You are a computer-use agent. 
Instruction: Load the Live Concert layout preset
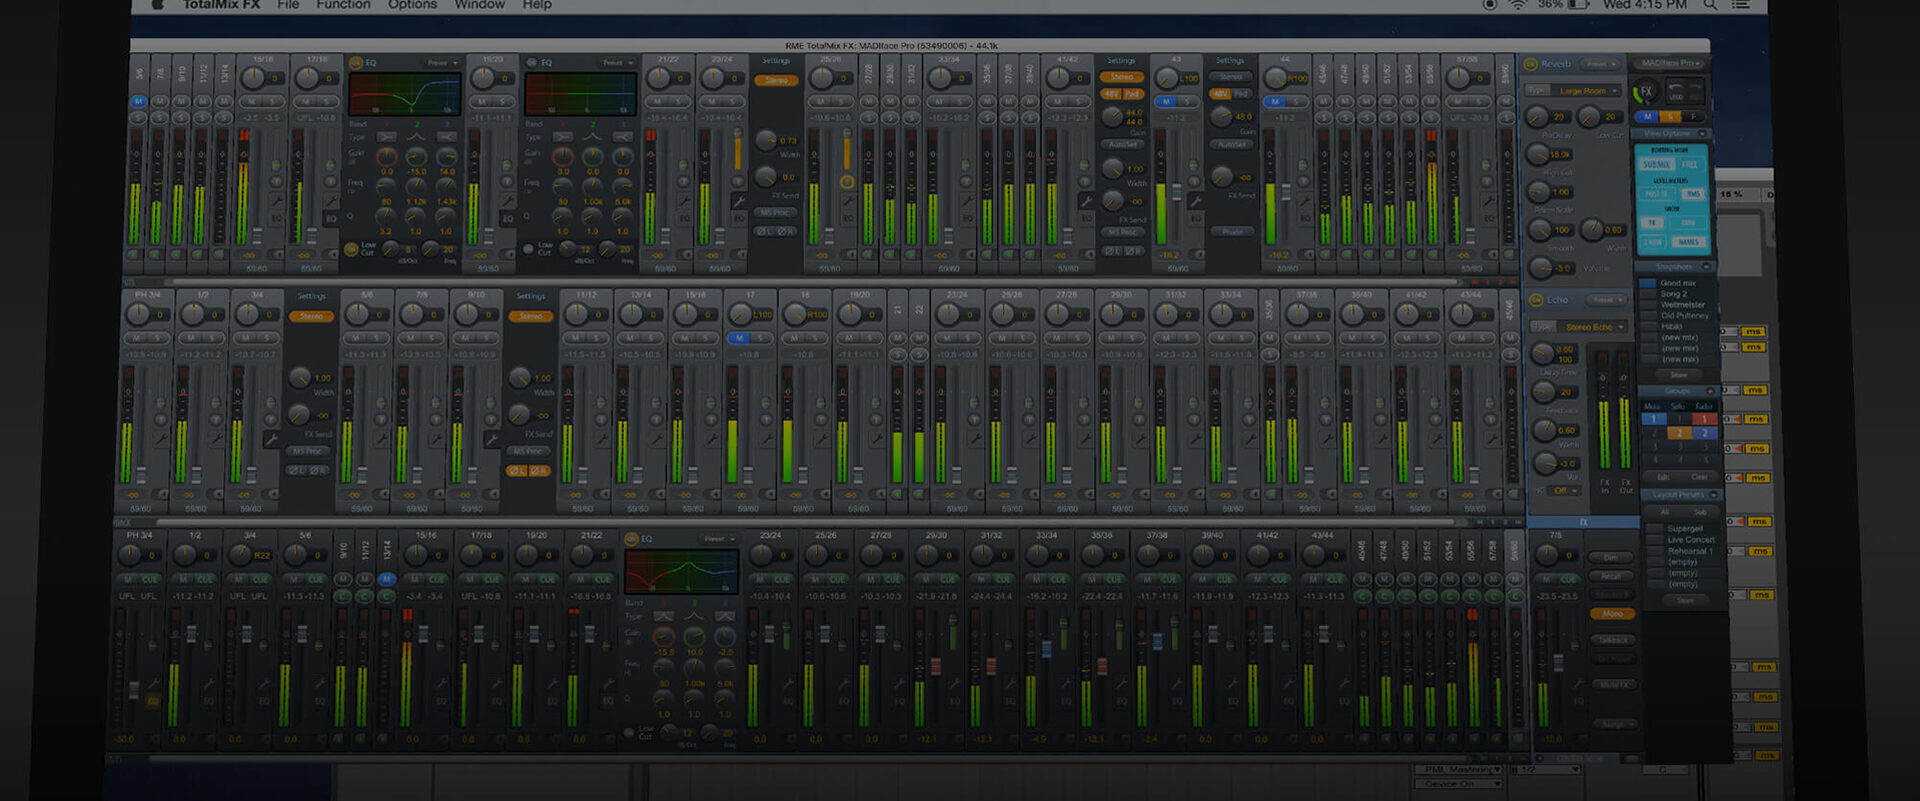[x=1684, y=540]
